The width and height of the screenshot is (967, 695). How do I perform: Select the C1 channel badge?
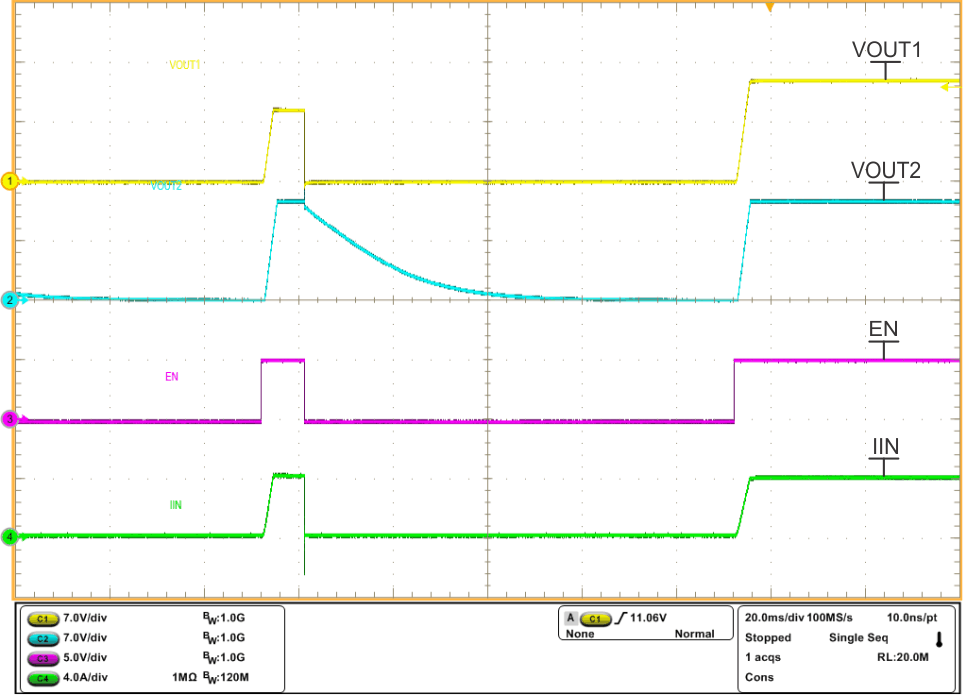(x=41, y=619)
